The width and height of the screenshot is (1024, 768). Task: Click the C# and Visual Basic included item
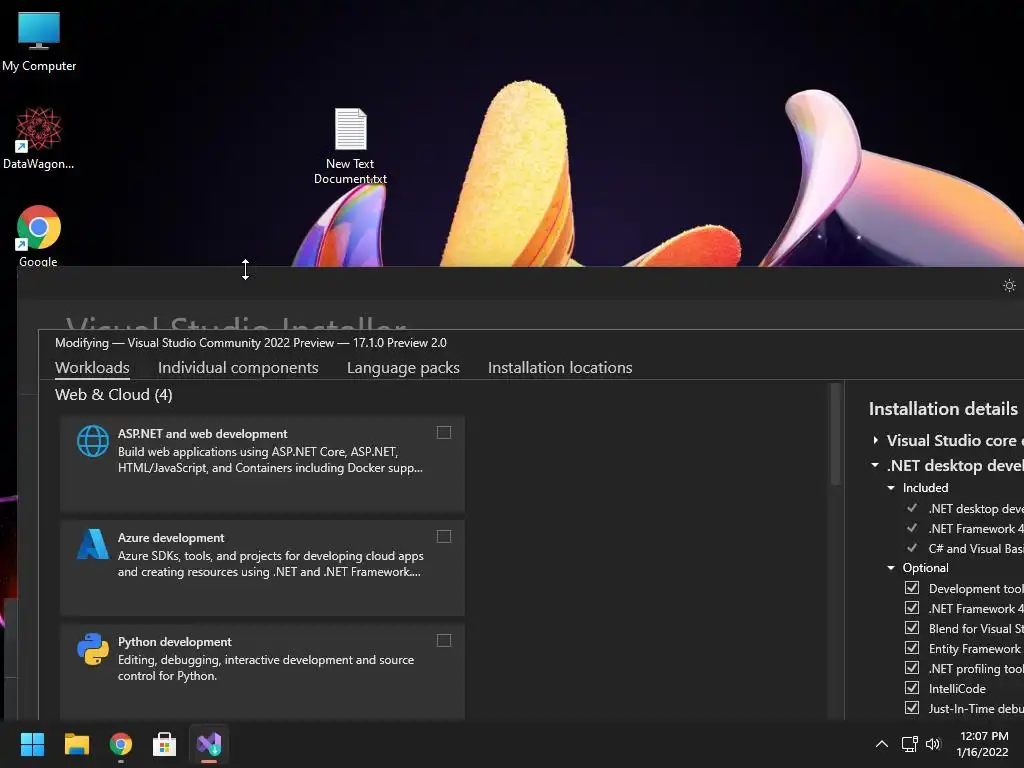(x=976, y=549)
